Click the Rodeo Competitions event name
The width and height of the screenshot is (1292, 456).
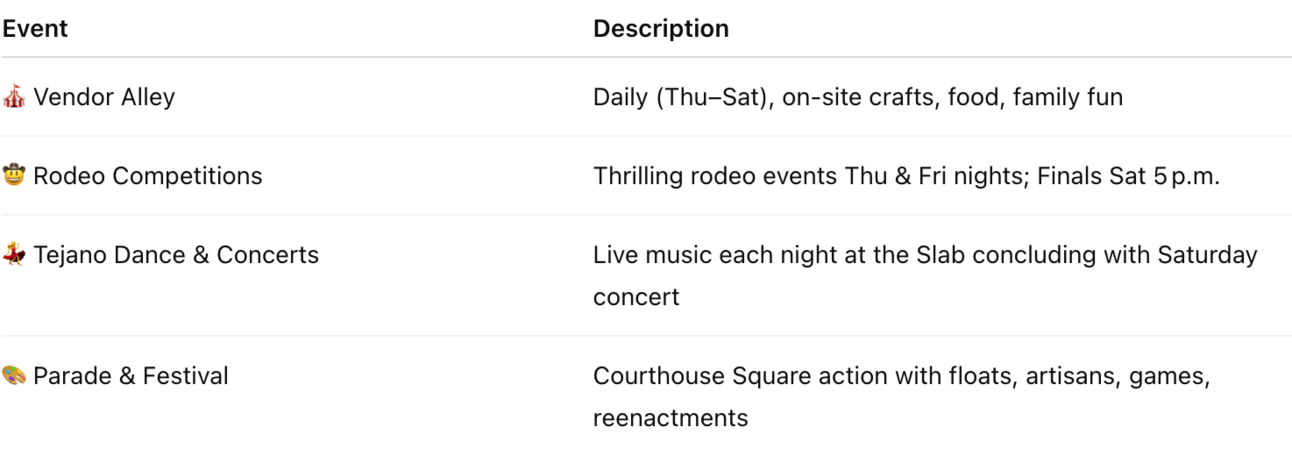148,176
